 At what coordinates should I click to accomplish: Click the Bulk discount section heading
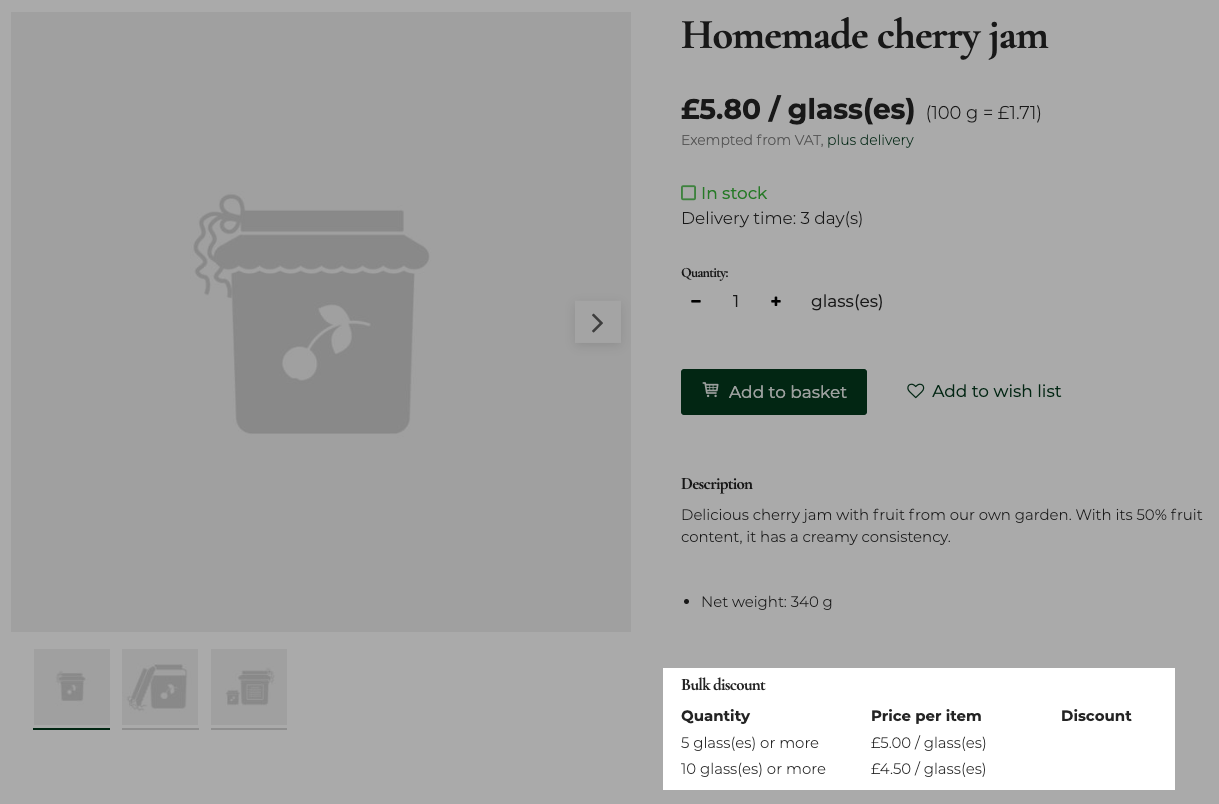coord(722,685)
